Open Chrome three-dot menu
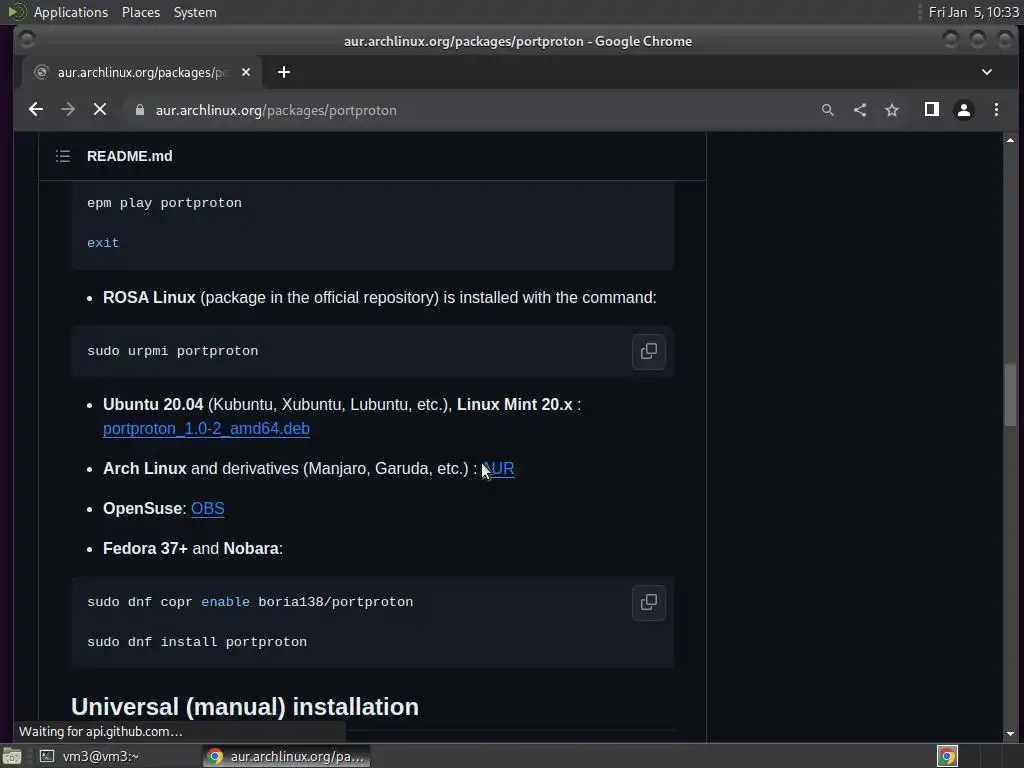Screen dimensions: 1024x768 (996, 110)
